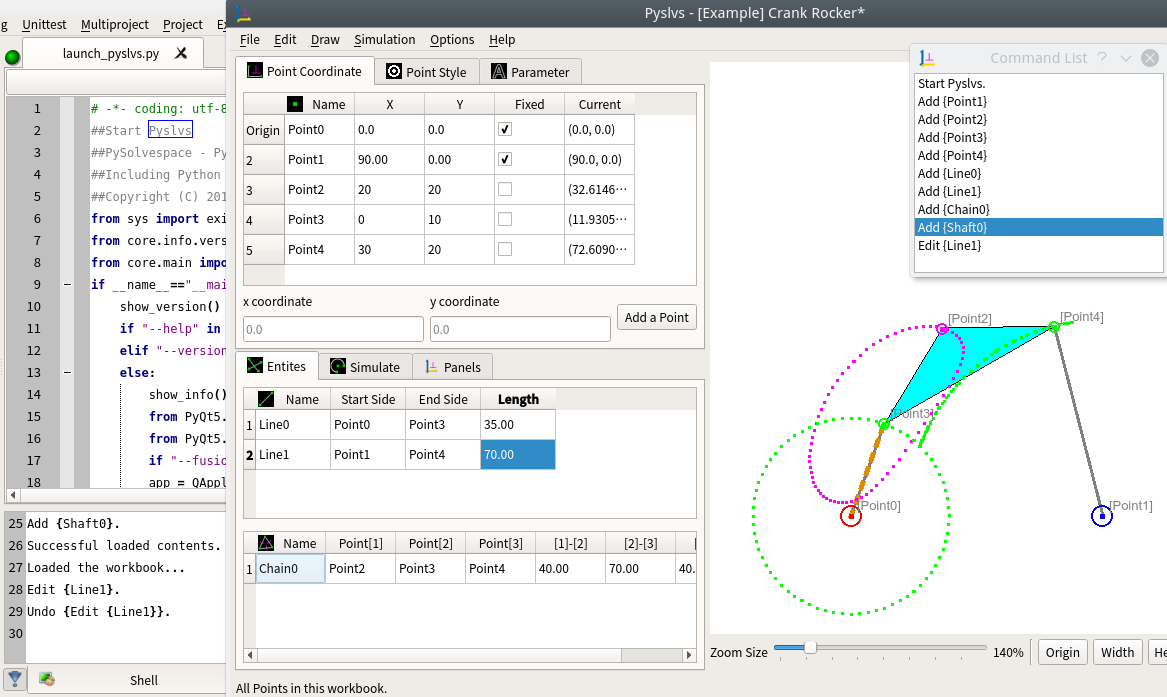Image resolution: width=1167 pixels, height=697 pixels.
Task: Expand the Command List chevron menu
Action: (1125, 57)
